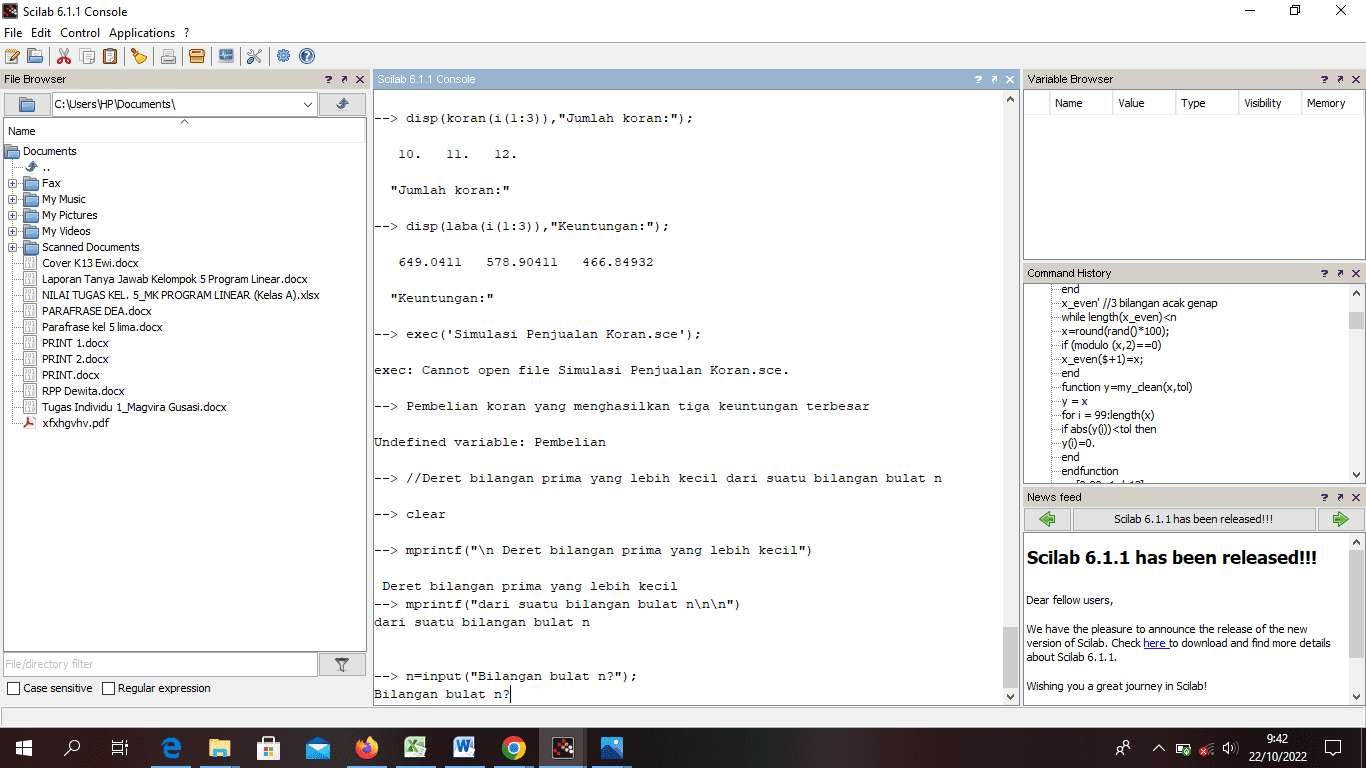The height and width of the screenshot is (768, 1366).
Task: Click the Open file toolbar icon
Action: pyautogui.click(x=35, y=56)
